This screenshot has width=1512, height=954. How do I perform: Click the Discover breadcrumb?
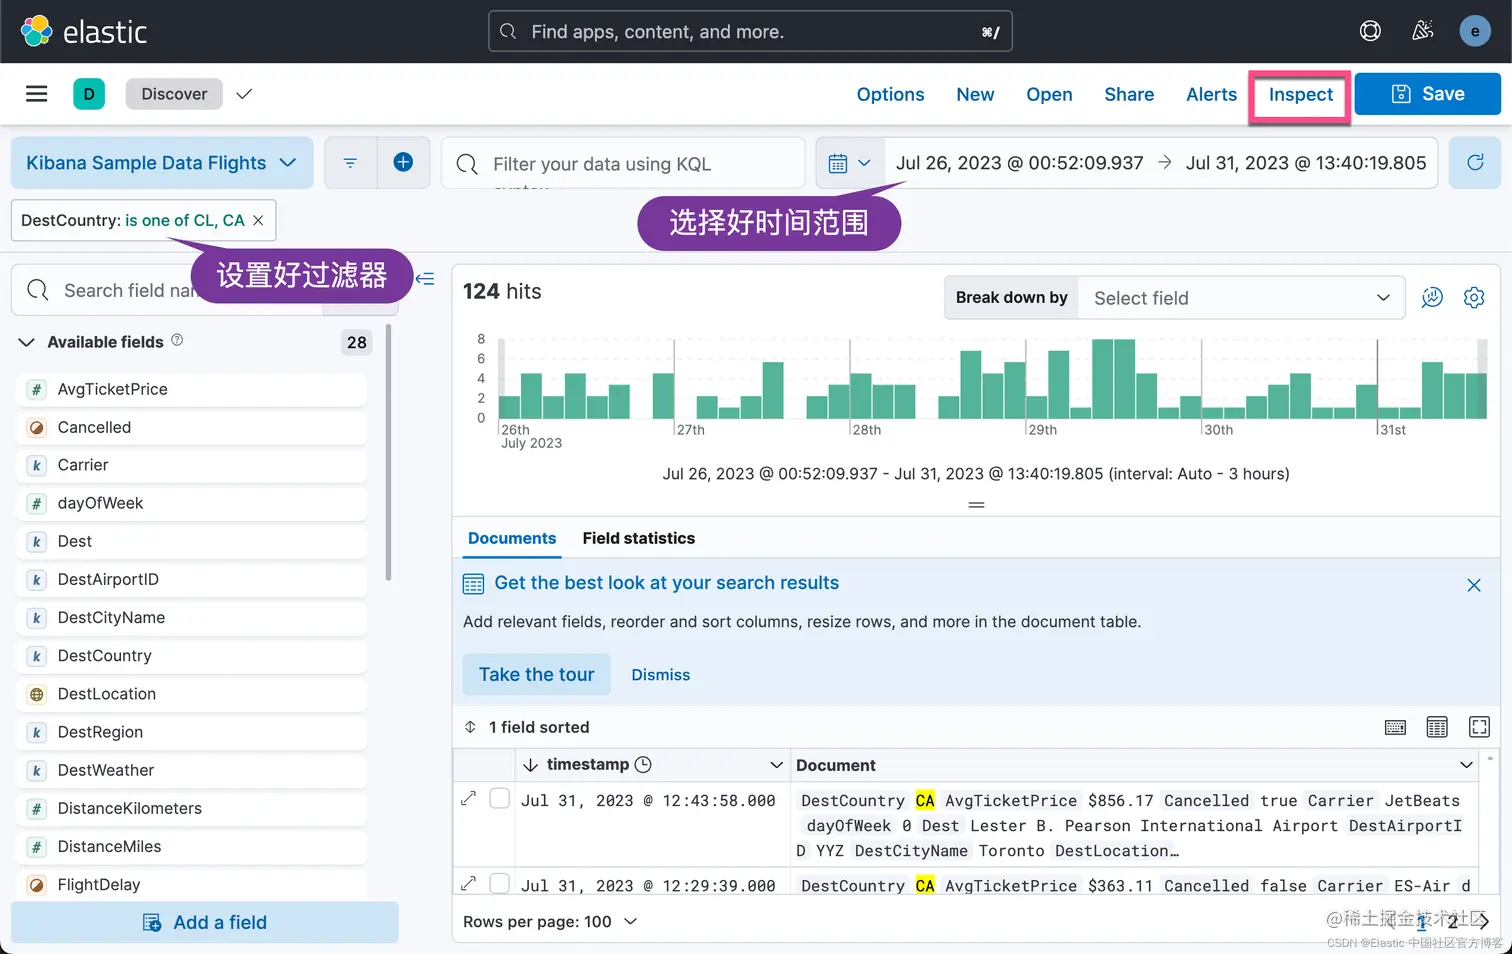tap(174, 94)
